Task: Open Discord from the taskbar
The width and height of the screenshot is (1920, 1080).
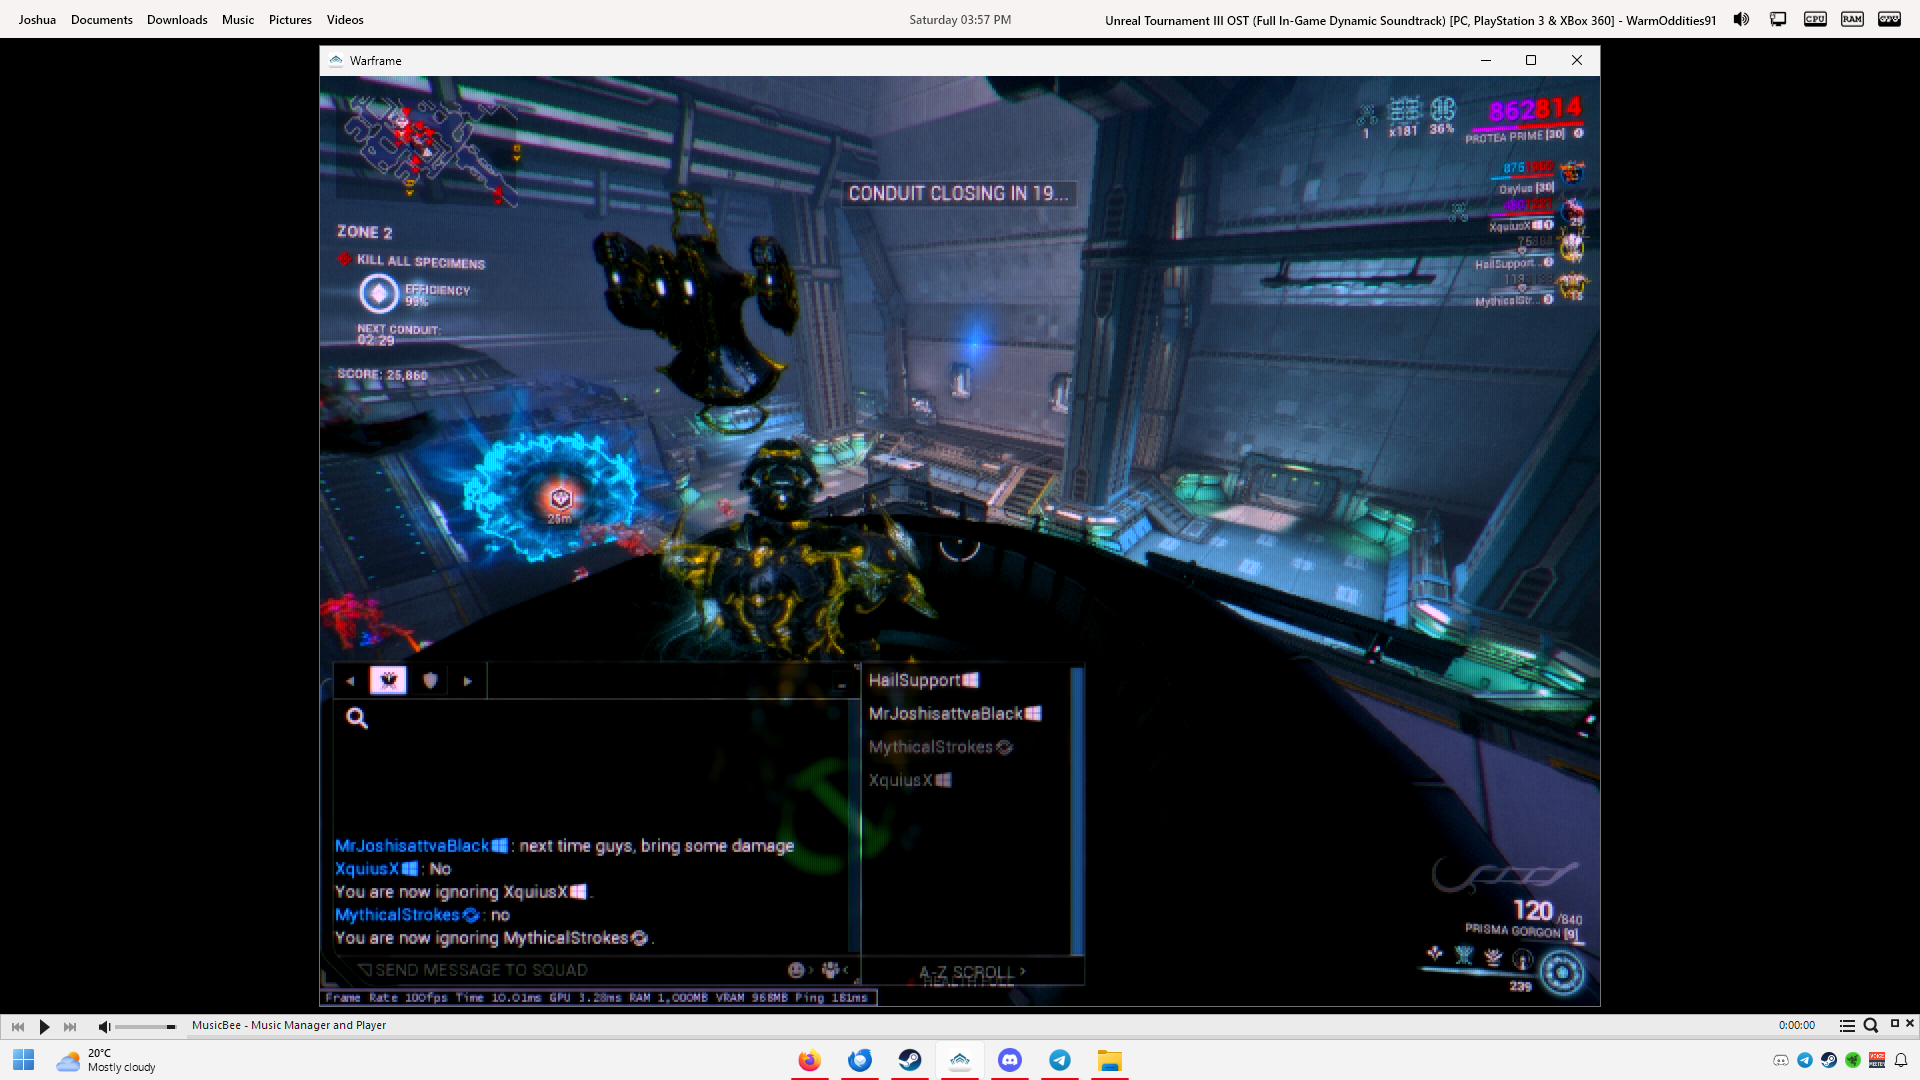Action: click(1010, 1060)
